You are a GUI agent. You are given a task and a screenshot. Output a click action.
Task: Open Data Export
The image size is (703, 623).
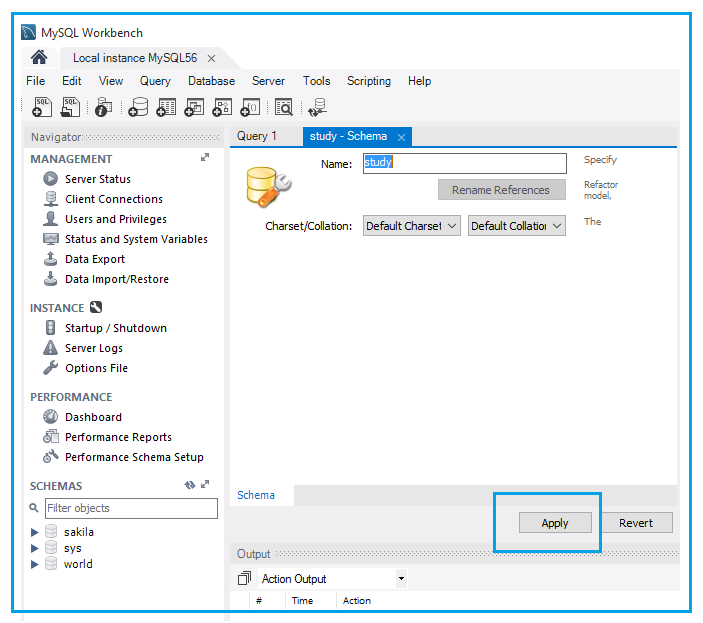tap(95, 259)
